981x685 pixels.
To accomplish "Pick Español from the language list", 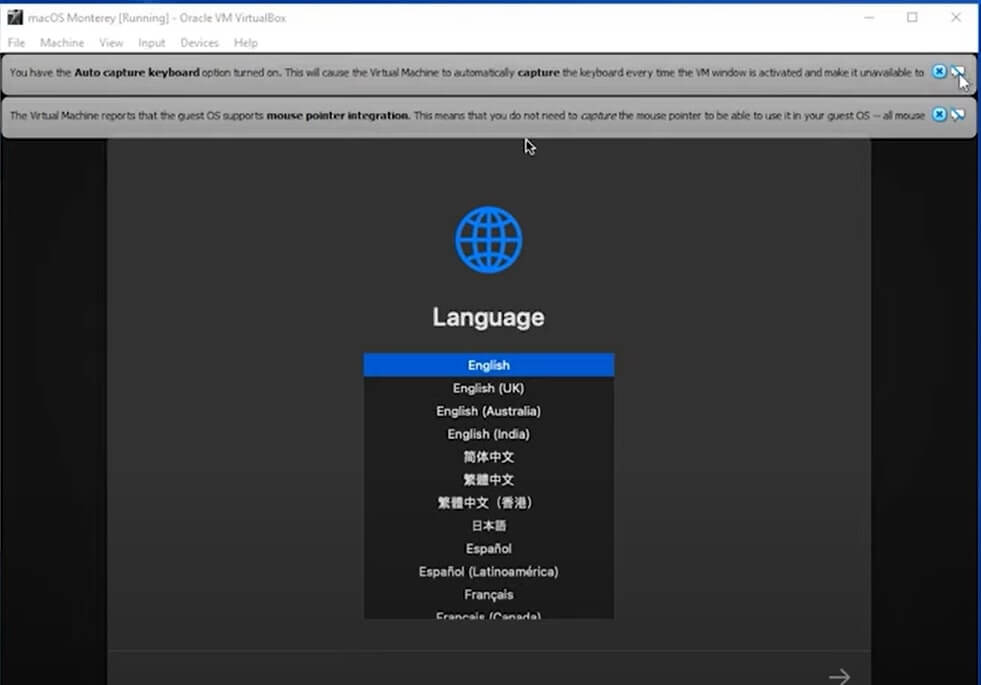I will pyautogui.click(x=488, y=549).
